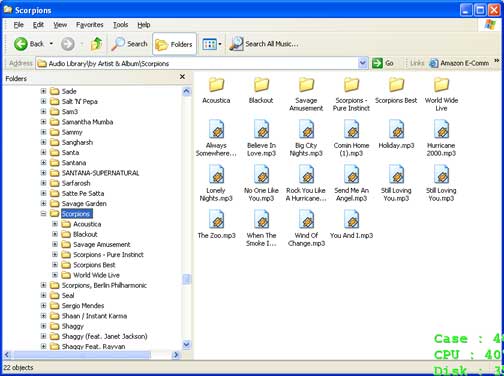This screenshot has height=376, width=504.
Task: Click folder tree scroll up arrow
Action: [187, 91]
